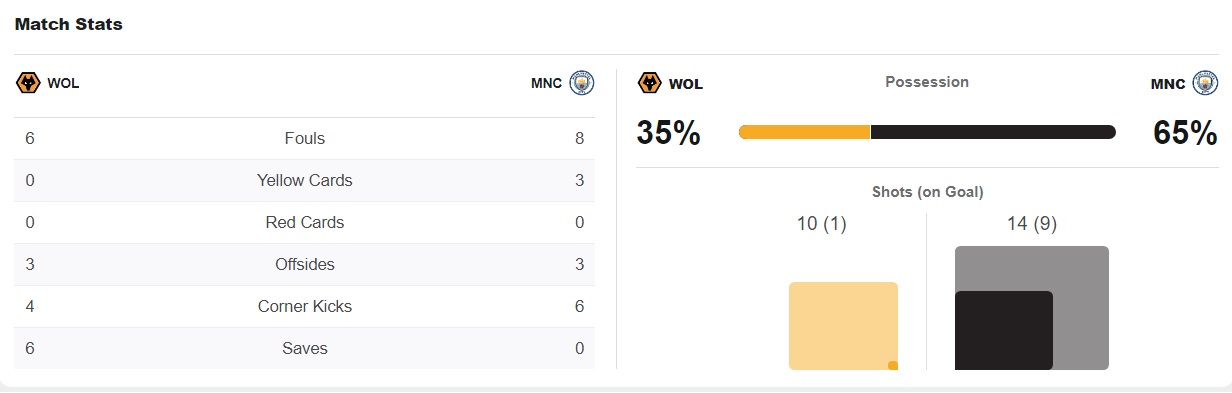Image resolution: width=1232 pixels, height=393 pixels.
Task: Click the MNC label in possession panel
Action: click(1168, 83)
